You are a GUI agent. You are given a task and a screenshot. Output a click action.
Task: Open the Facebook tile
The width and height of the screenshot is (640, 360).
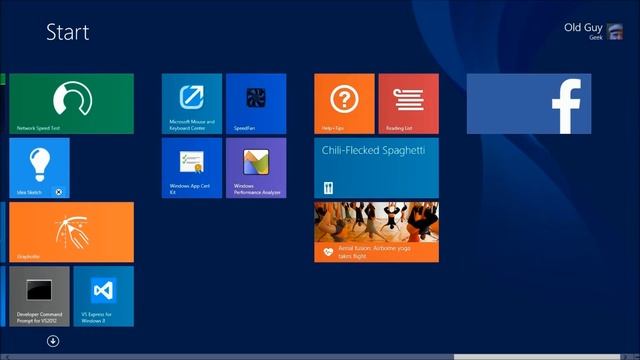coord(529,104)
